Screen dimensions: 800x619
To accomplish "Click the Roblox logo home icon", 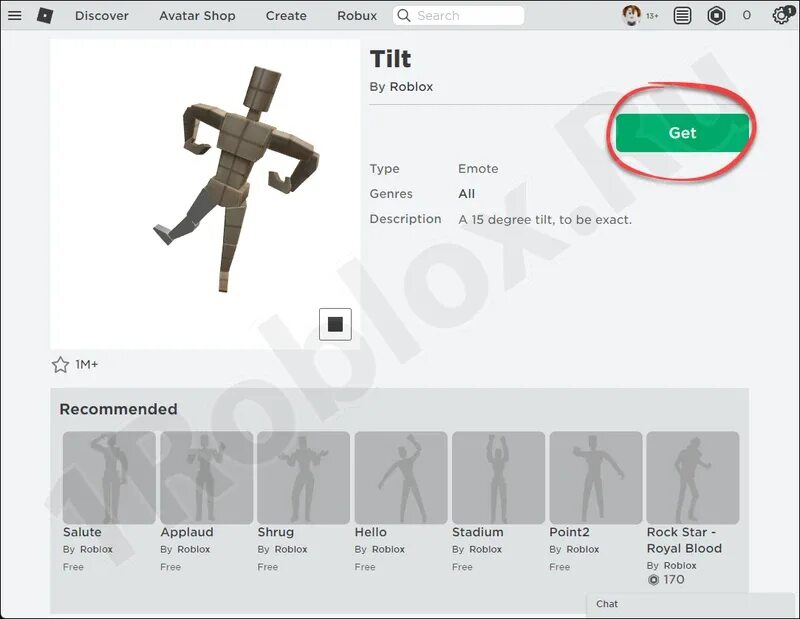I will pos(45,15).
